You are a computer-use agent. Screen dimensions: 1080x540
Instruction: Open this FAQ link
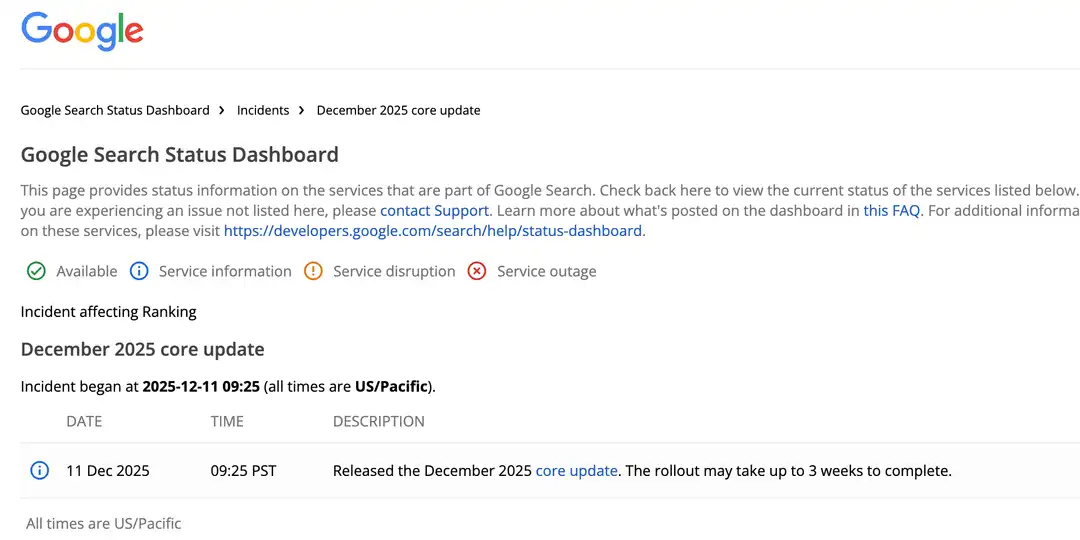[x=891, y=211]
